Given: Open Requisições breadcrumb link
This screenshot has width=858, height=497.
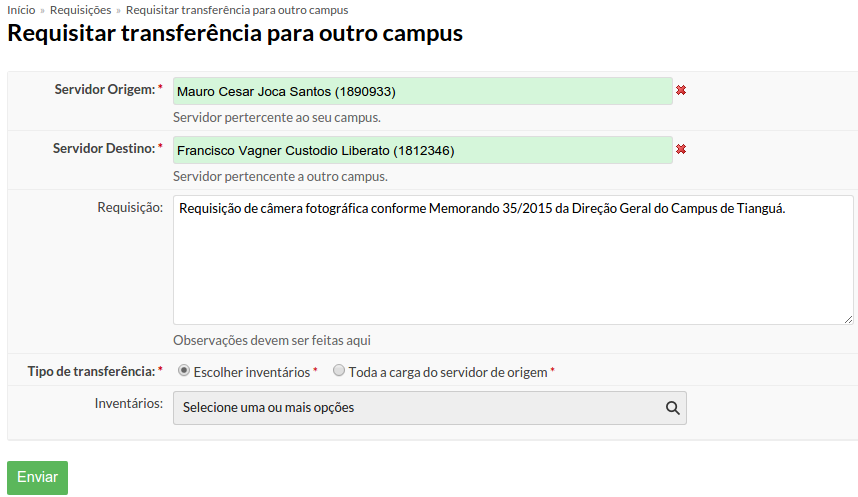Looking at the screenshot, I should 80,10.
